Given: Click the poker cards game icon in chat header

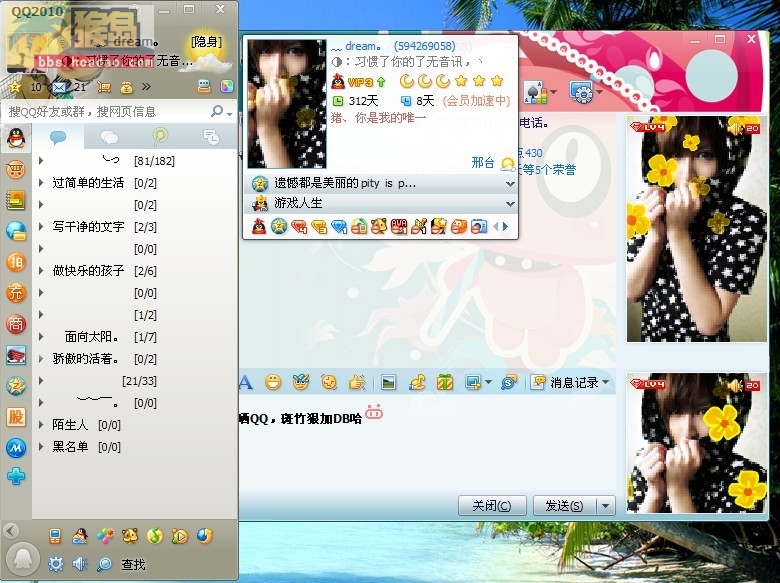Looking at the screenshot, I should pos(535,93).
